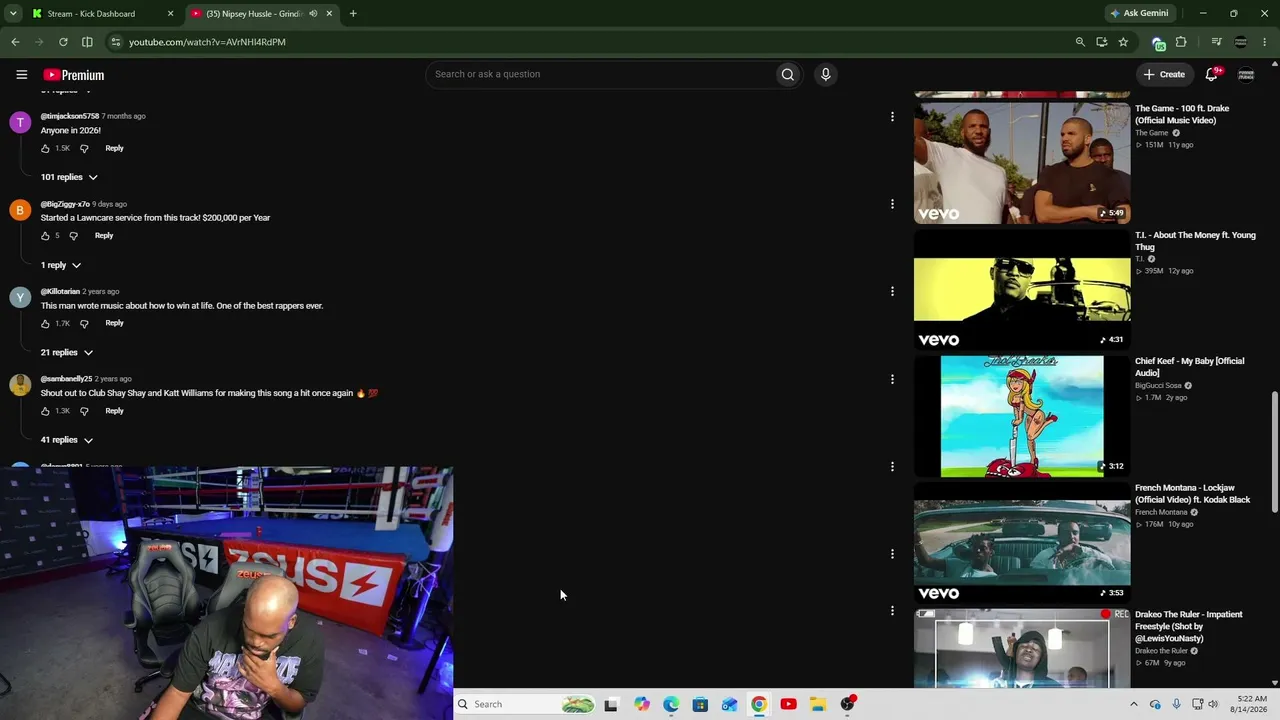
Task: Open the Chrome extensions puzzle icon
Action: pos(1181,42)
